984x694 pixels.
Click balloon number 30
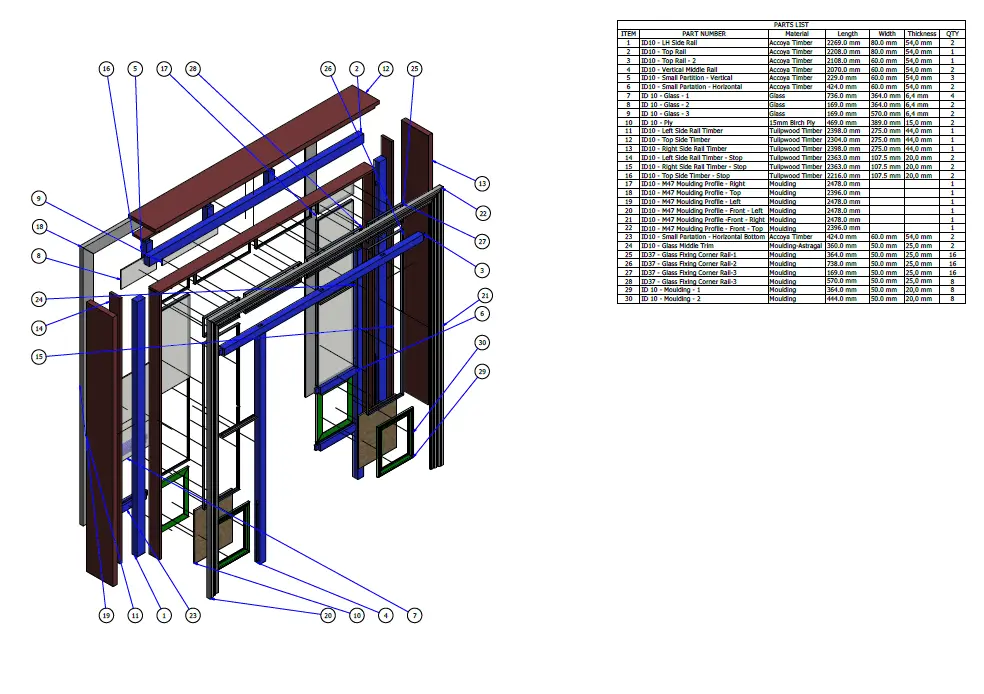482,343
